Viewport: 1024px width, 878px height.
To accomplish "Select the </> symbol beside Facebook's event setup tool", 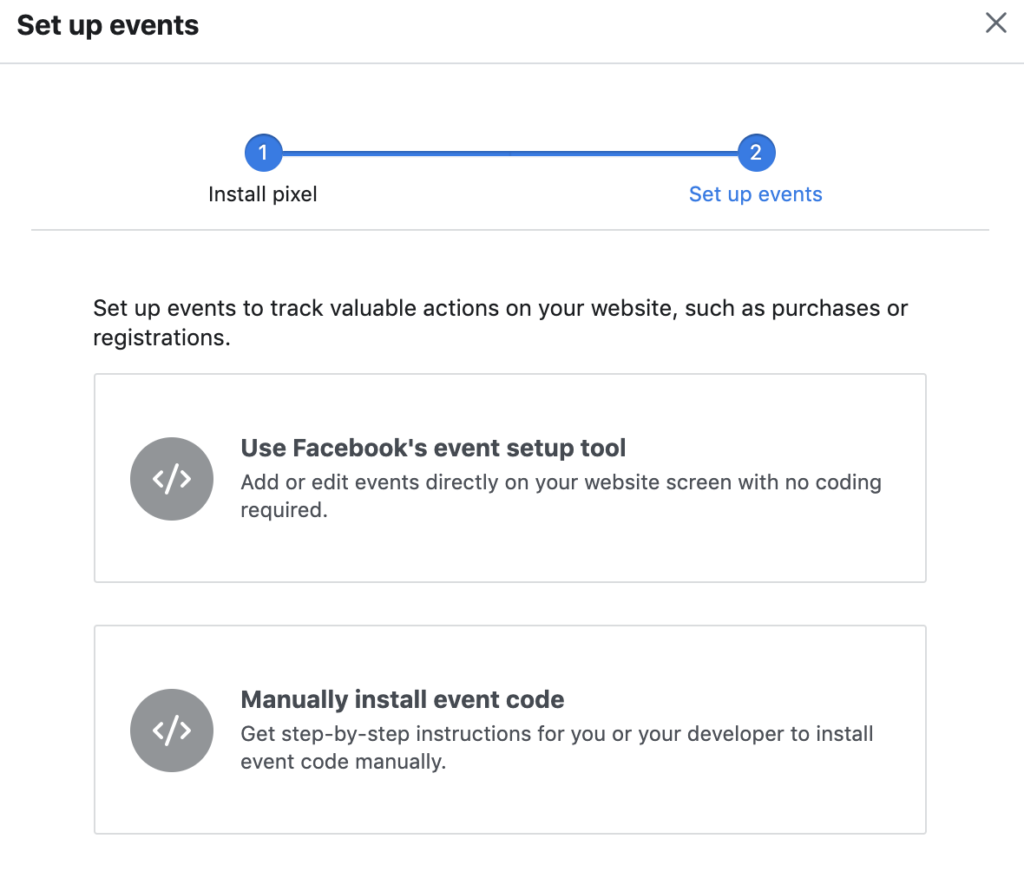I will click(171, 478).
